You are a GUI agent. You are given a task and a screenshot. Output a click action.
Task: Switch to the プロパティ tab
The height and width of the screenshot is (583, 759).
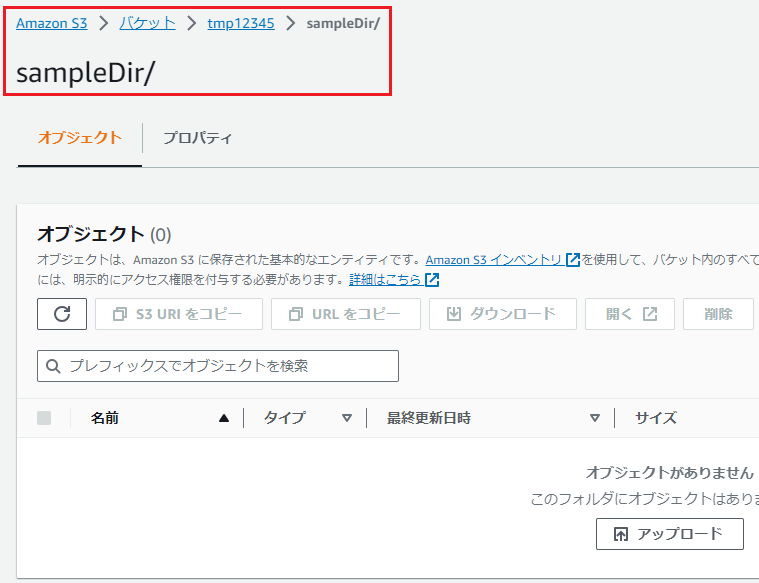(x=197, y=138)
